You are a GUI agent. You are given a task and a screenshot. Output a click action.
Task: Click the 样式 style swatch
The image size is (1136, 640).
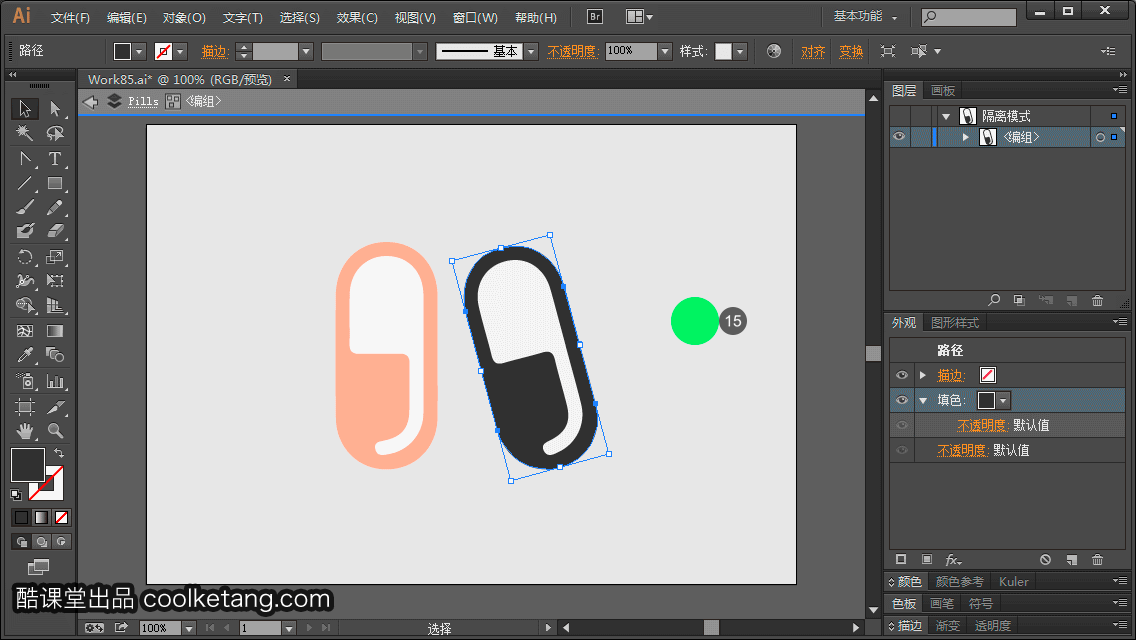tap(723, 51)
